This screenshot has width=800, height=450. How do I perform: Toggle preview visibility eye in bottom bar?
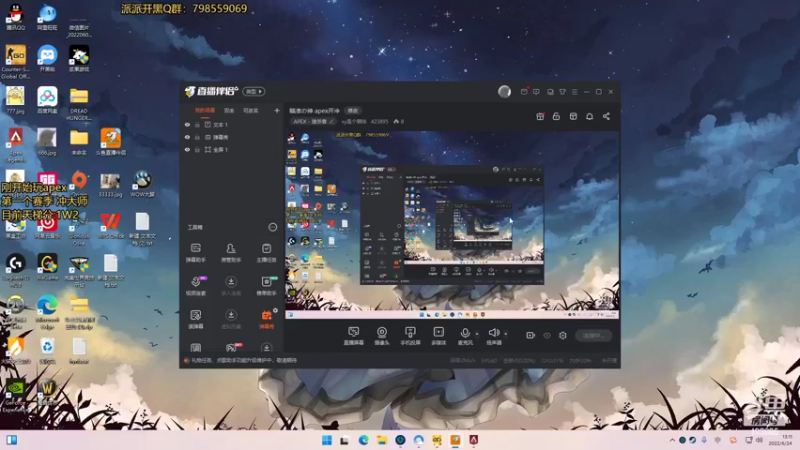click(x=547, y=335)
